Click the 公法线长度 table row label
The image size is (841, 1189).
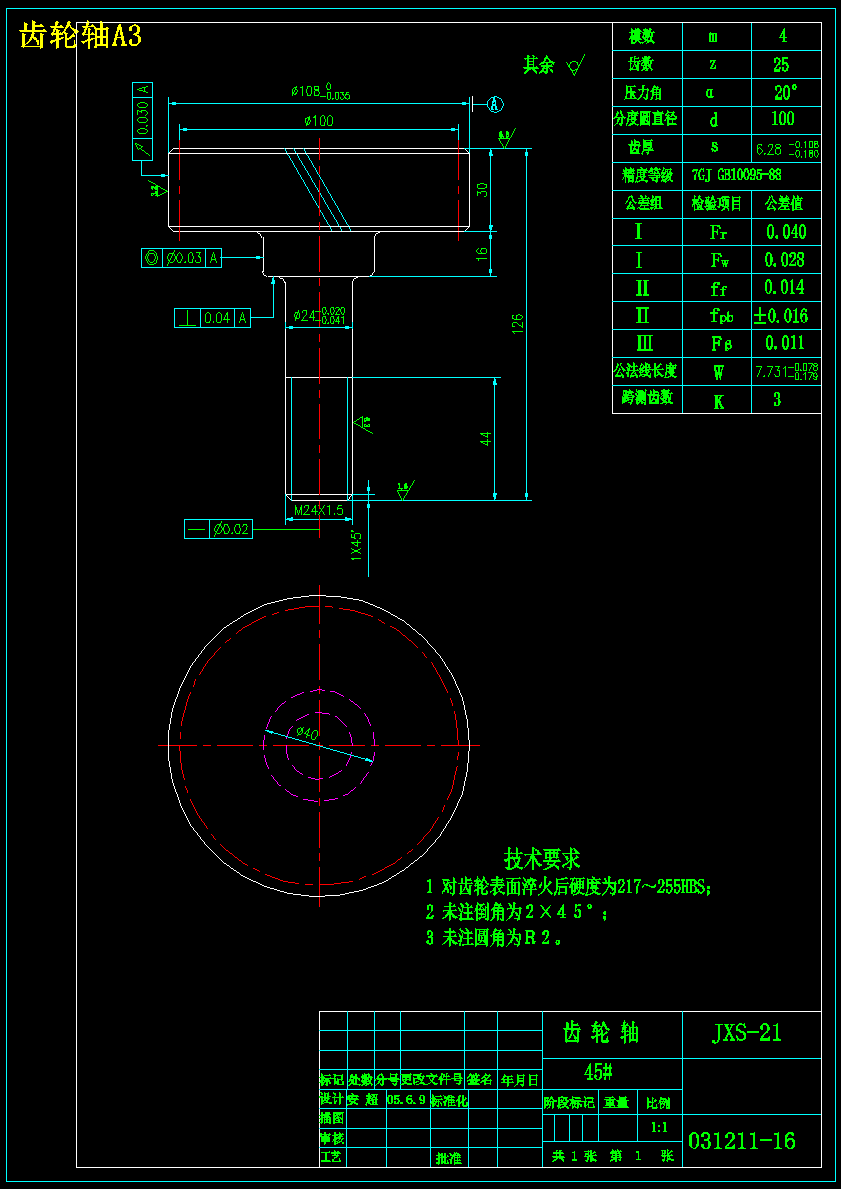tap(648, 372)
